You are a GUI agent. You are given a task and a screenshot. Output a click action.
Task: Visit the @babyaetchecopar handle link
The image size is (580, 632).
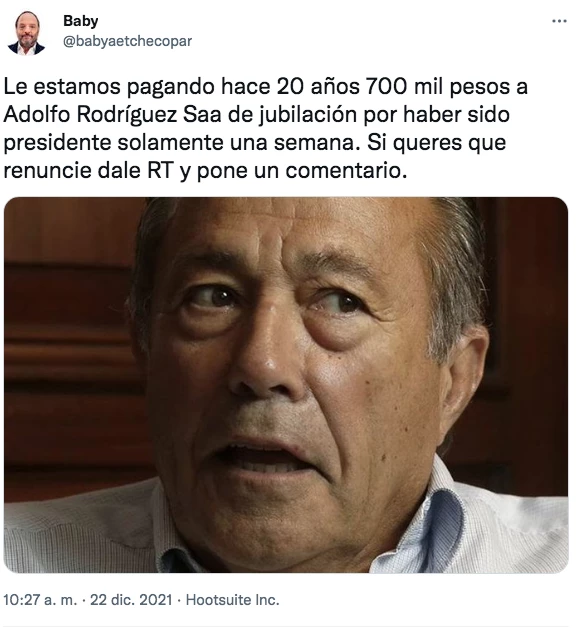pyautogui.click(x=127, y=41)
